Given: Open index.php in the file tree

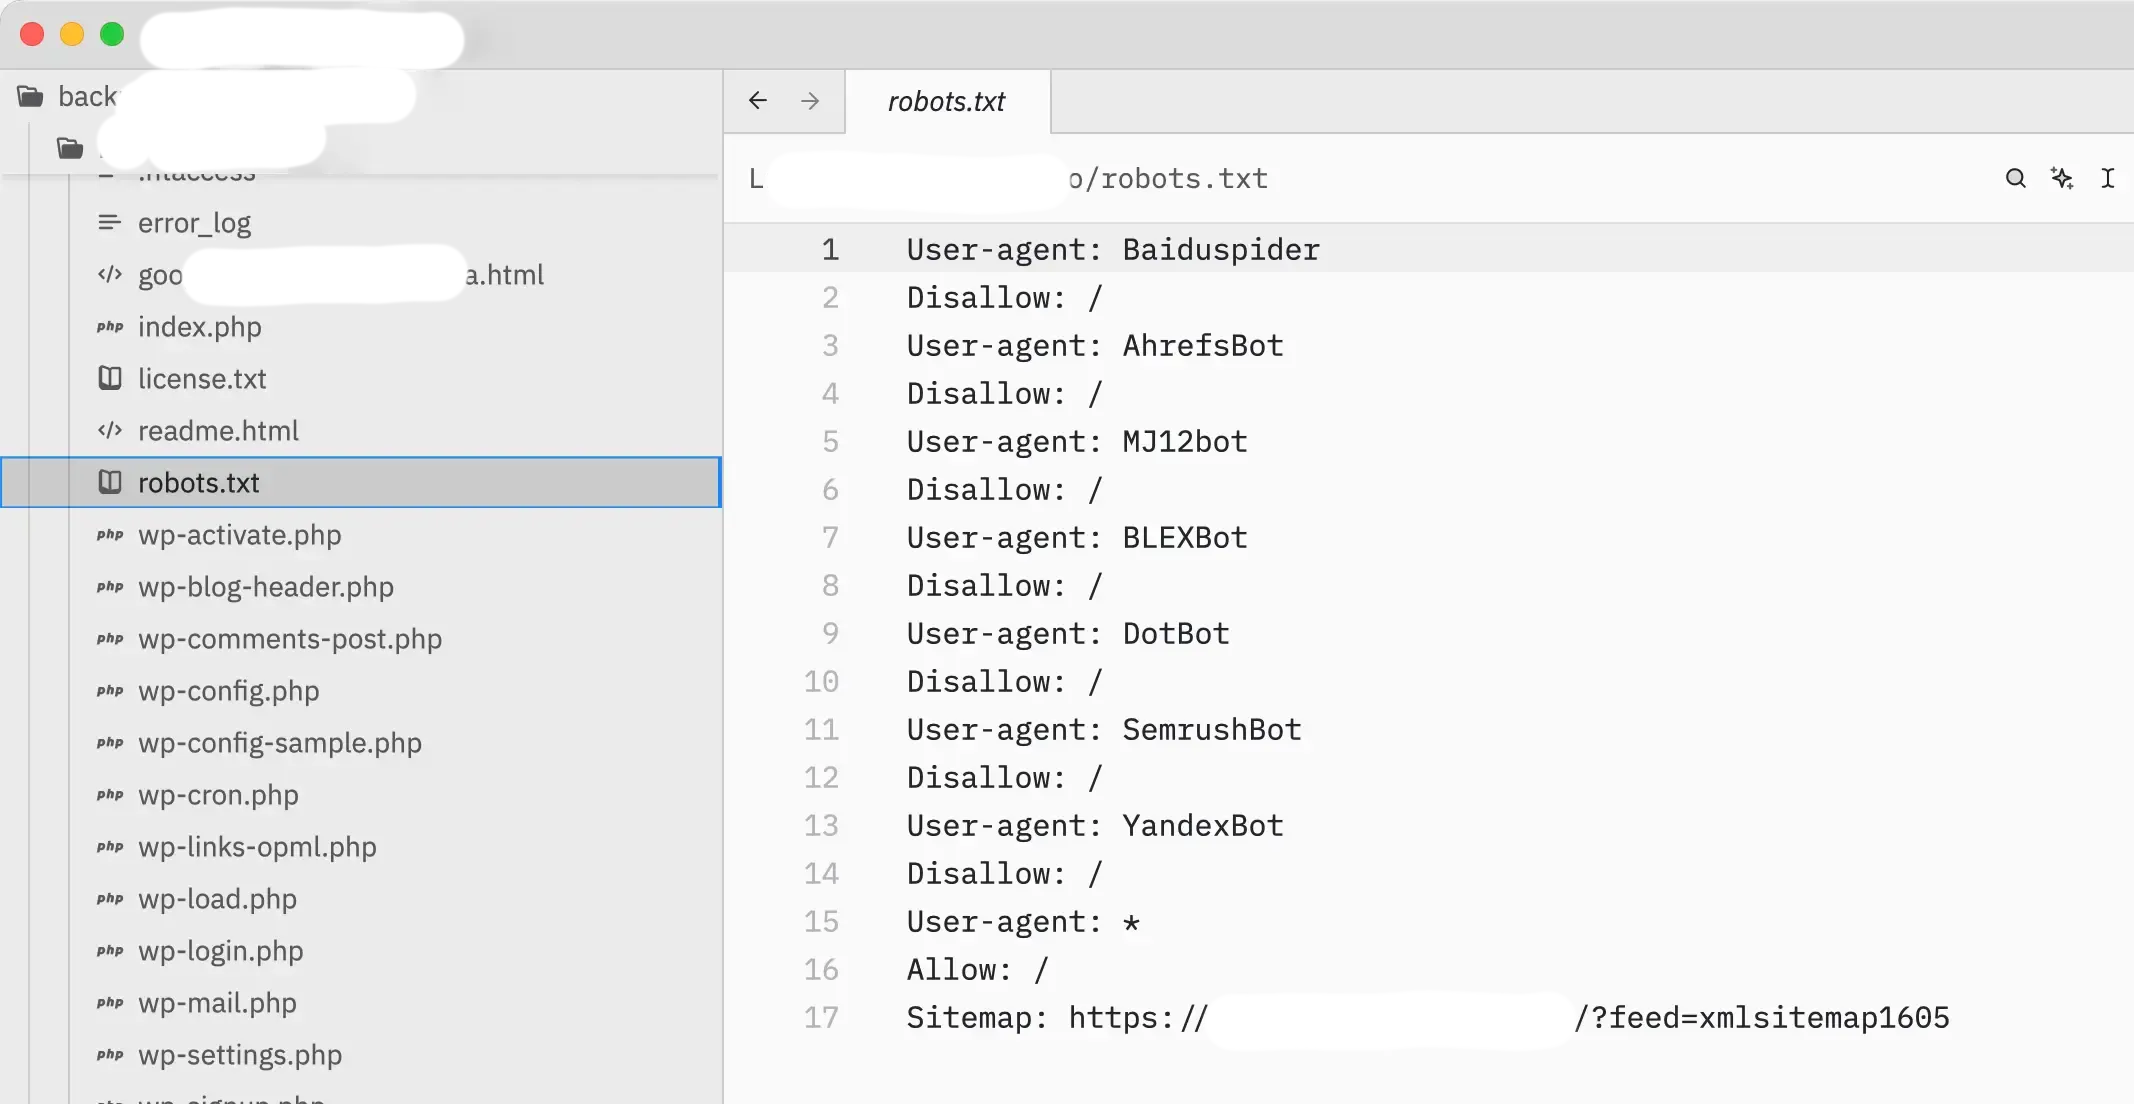Looking at the screenshot, I should coord(199,327).
